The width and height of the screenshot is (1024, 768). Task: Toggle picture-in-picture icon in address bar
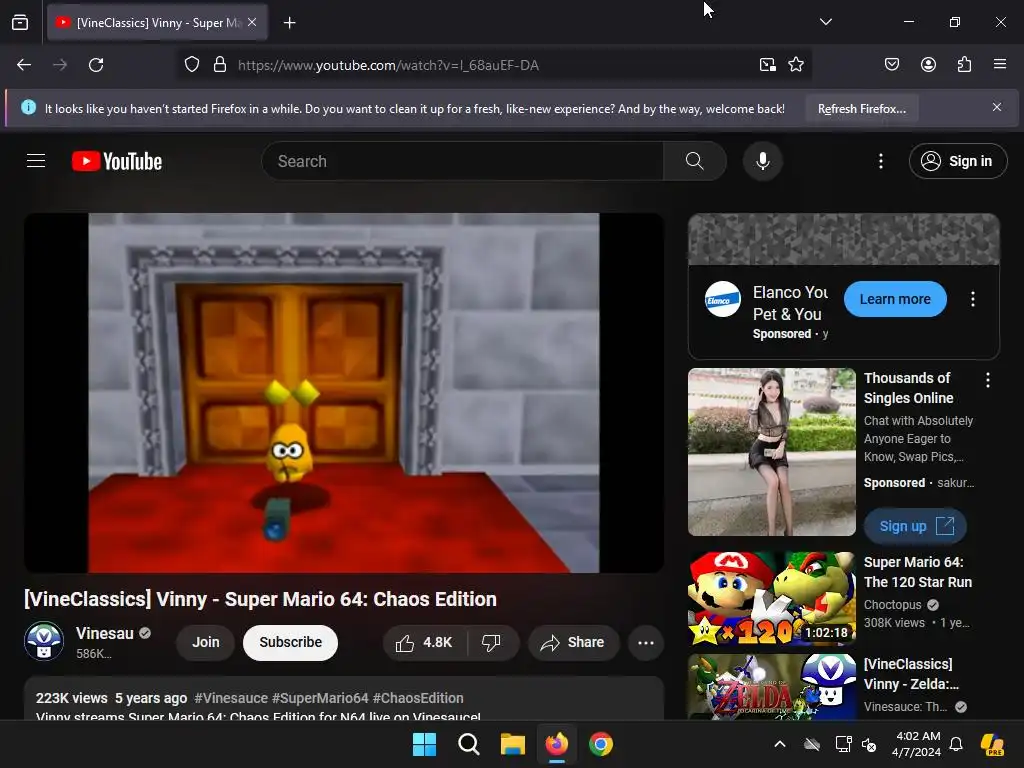coord(767,65)
